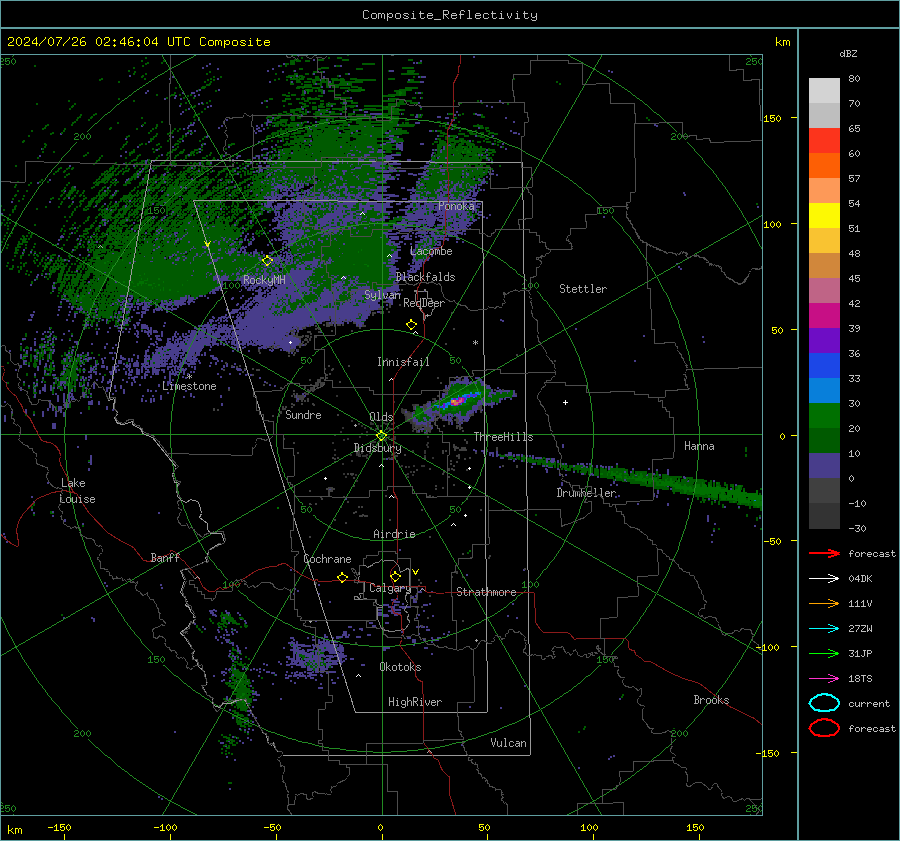Click the Brooks label
Viewport: 900px width, 841px height.
[711, 700]
